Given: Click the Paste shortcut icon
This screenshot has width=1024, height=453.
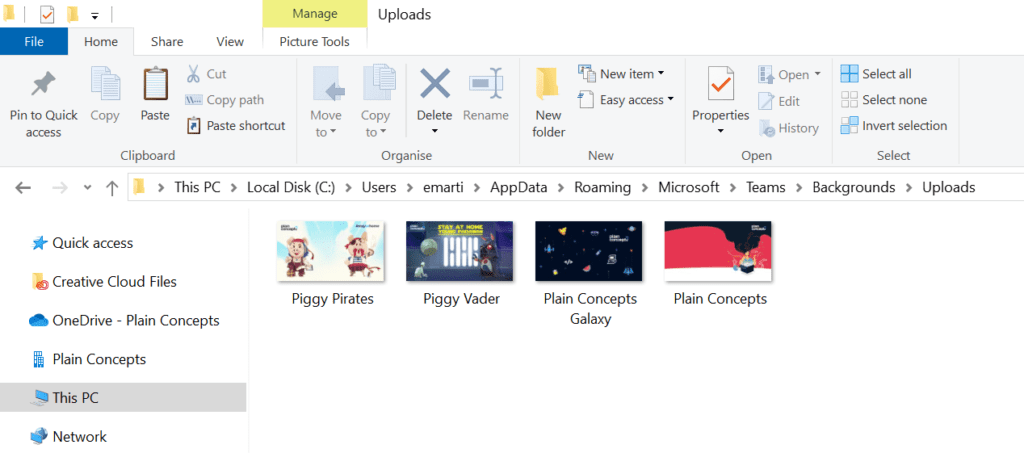Looking at the screenshot, I should (194, 126).
